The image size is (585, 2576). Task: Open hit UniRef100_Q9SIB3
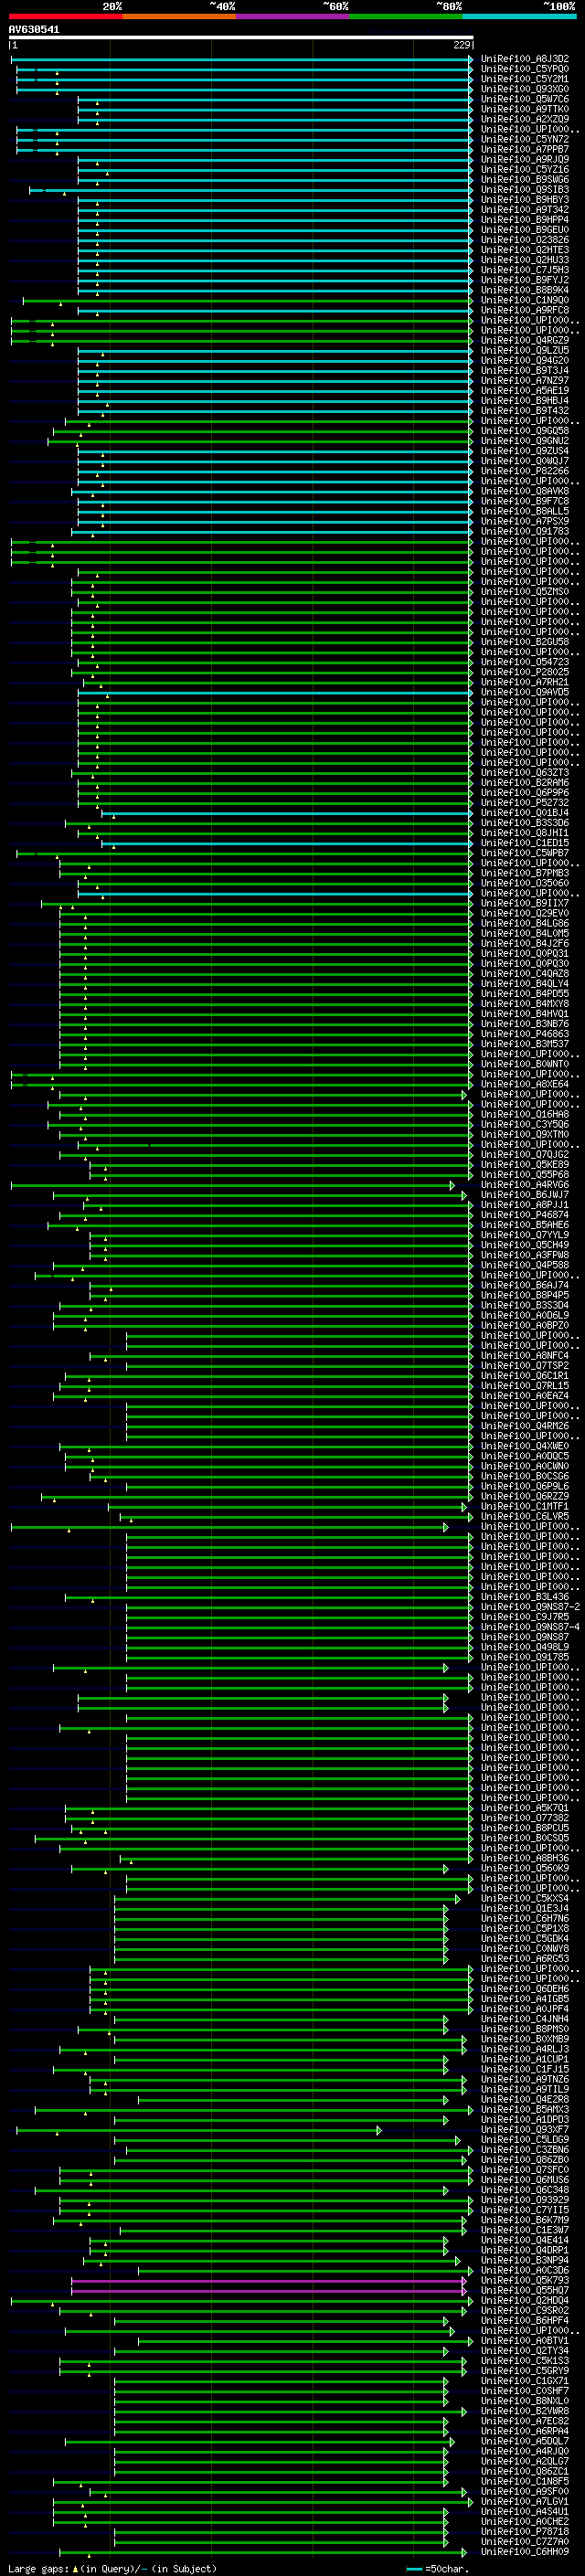point(525,190)
